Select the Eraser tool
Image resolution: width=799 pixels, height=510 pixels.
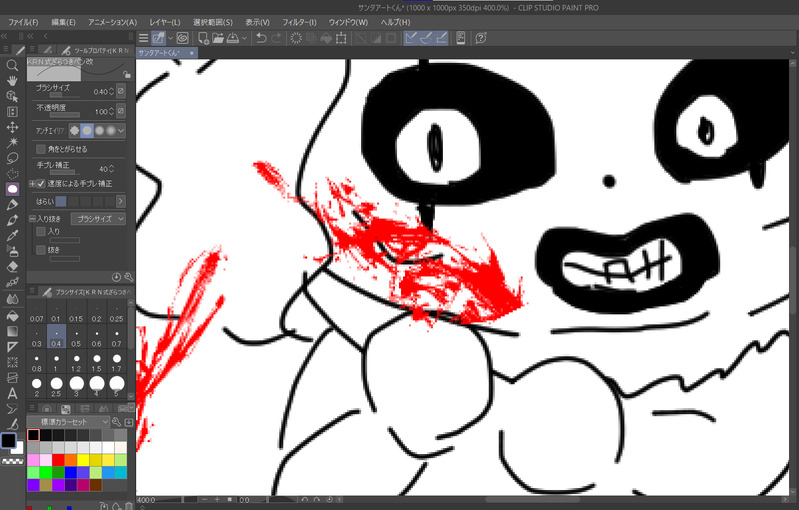12,266
